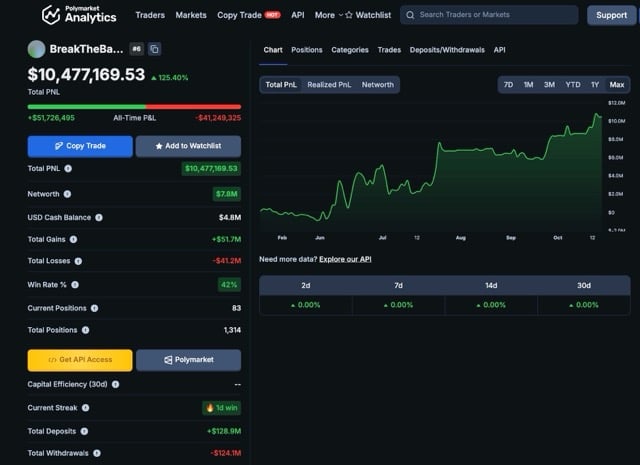Screen dimensions: 640x465
Task: Set chart range to 7D
Action: [508, 85]
